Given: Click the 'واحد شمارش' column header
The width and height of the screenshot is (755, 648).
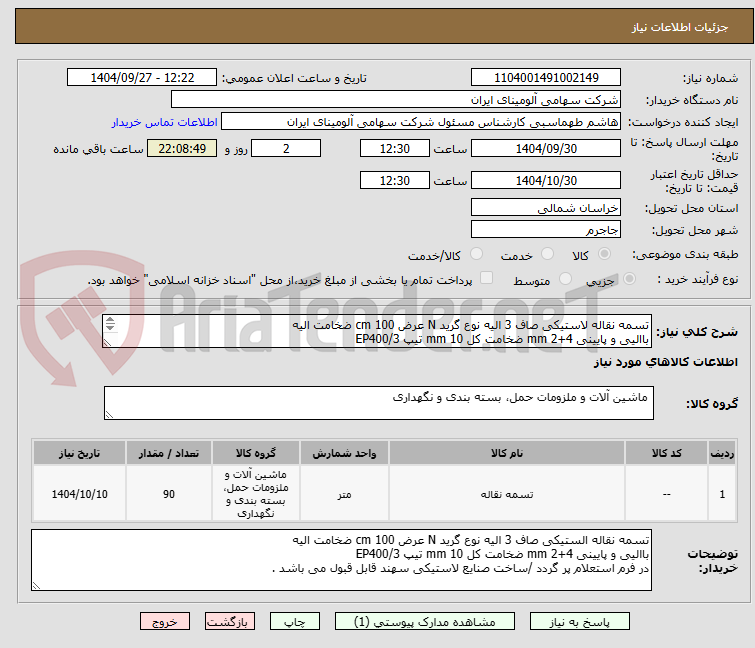Looking at the screenshot, I should click(x=344, y=453).
